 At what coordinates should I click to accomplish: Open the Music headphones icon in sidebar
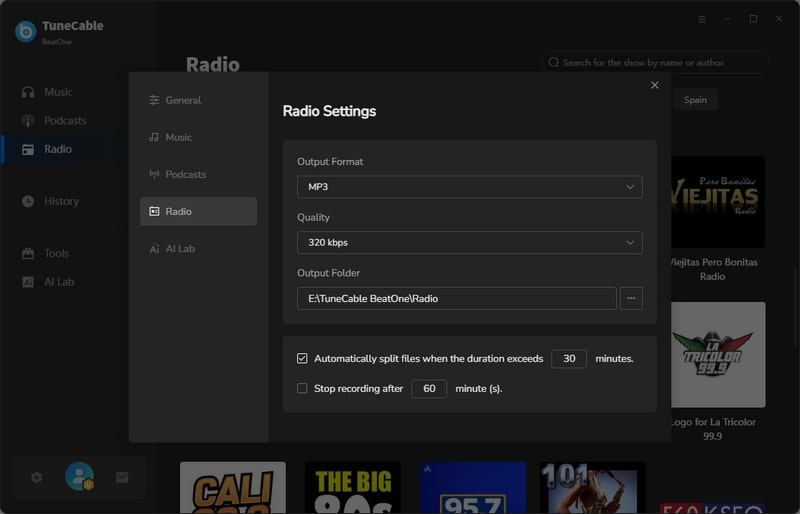(x=28, y=92)
